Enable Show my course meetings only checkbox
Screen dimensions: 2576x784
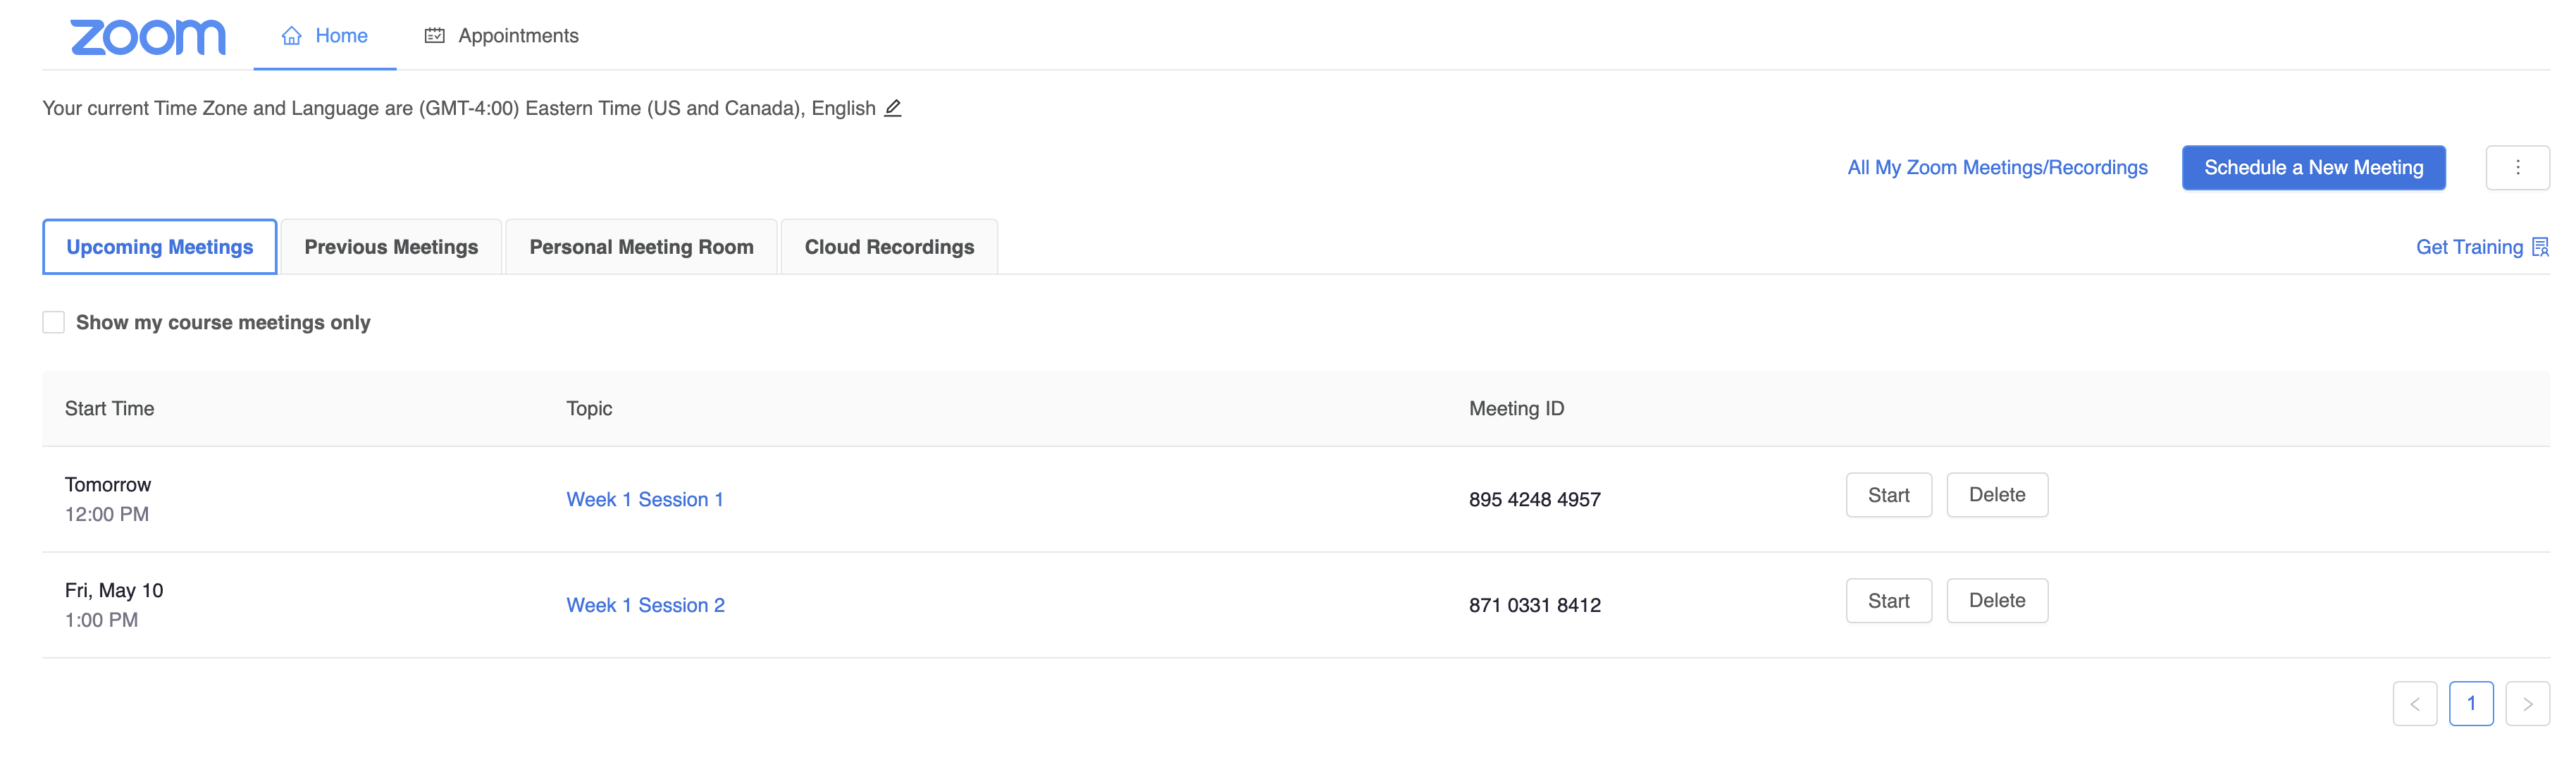[54, 322]
